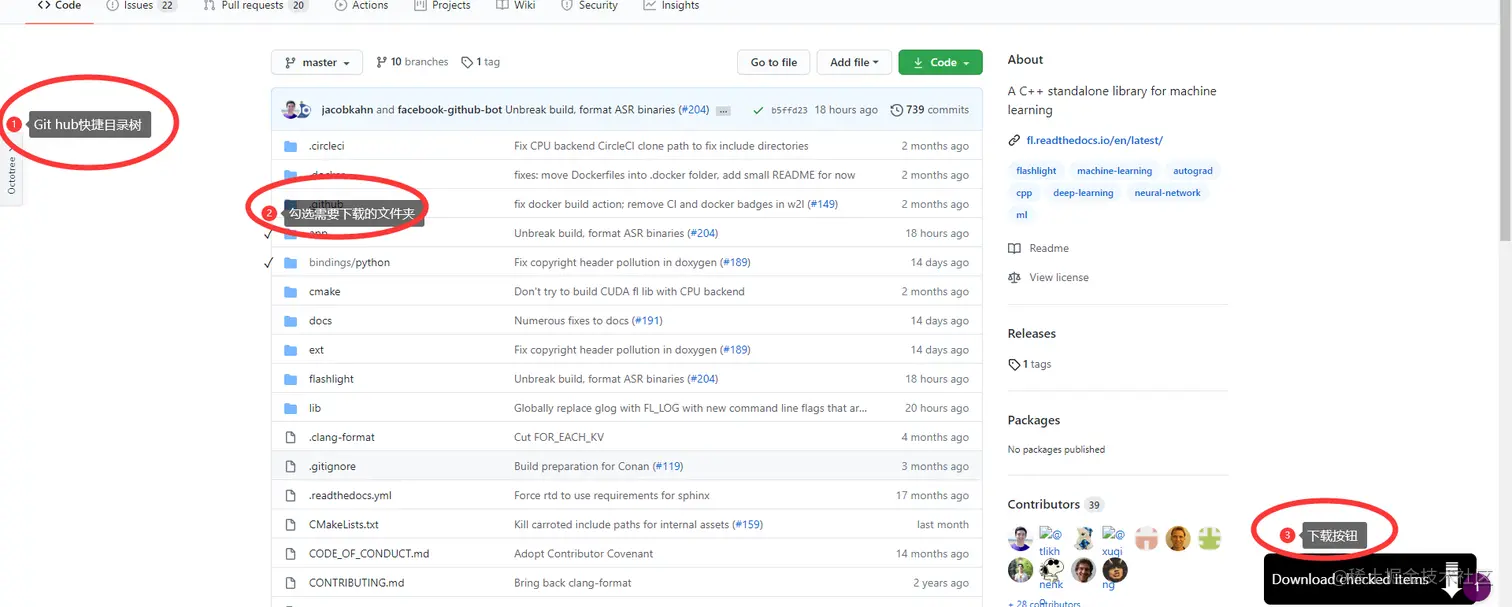Uncheck the app folder checkmark
The height and width of the screenshot is (607, 1512).
tap(268, 234)
